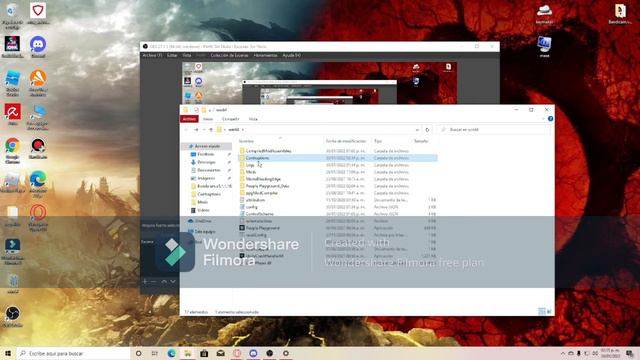This screenshot has width=640, height=360.
Task: Open the OBS Studio desktop shortcut
Action: (12, 316)
